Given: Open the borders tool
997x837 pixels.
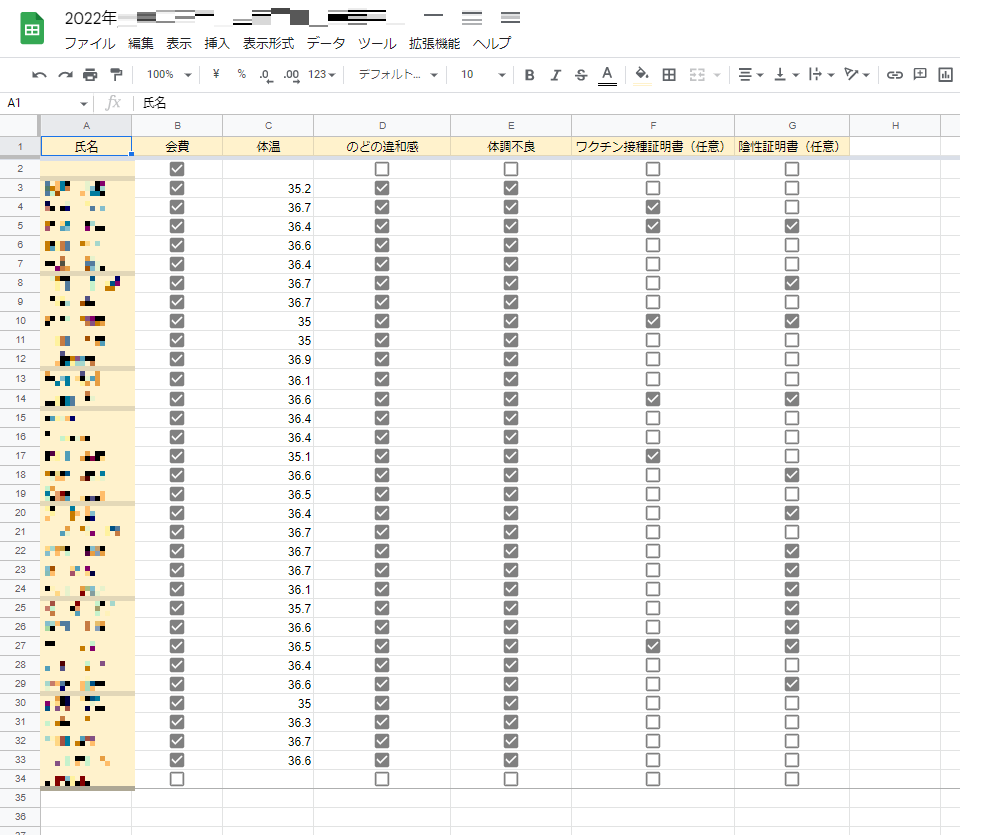Looking at the screenshot, I should point(669,75).
